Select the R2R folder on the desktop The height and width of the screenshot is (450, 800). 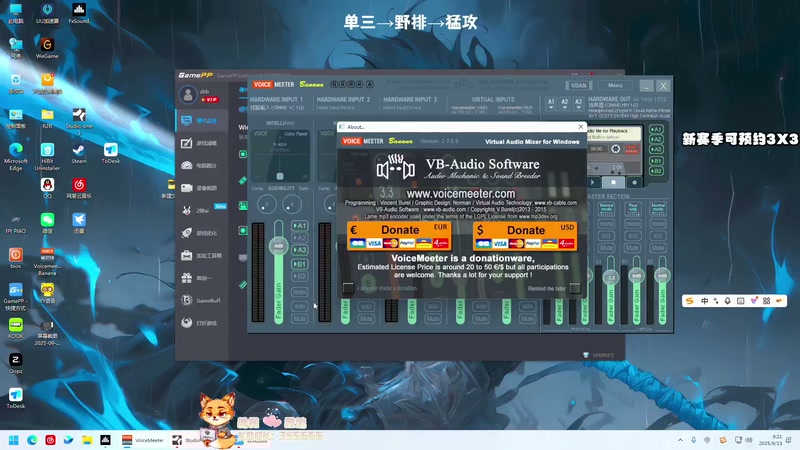tap(47, 118)
